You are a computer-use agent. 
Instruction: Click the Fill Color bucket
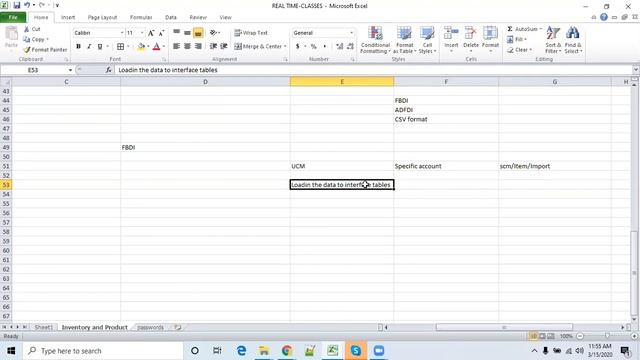[x=141, y=47]
